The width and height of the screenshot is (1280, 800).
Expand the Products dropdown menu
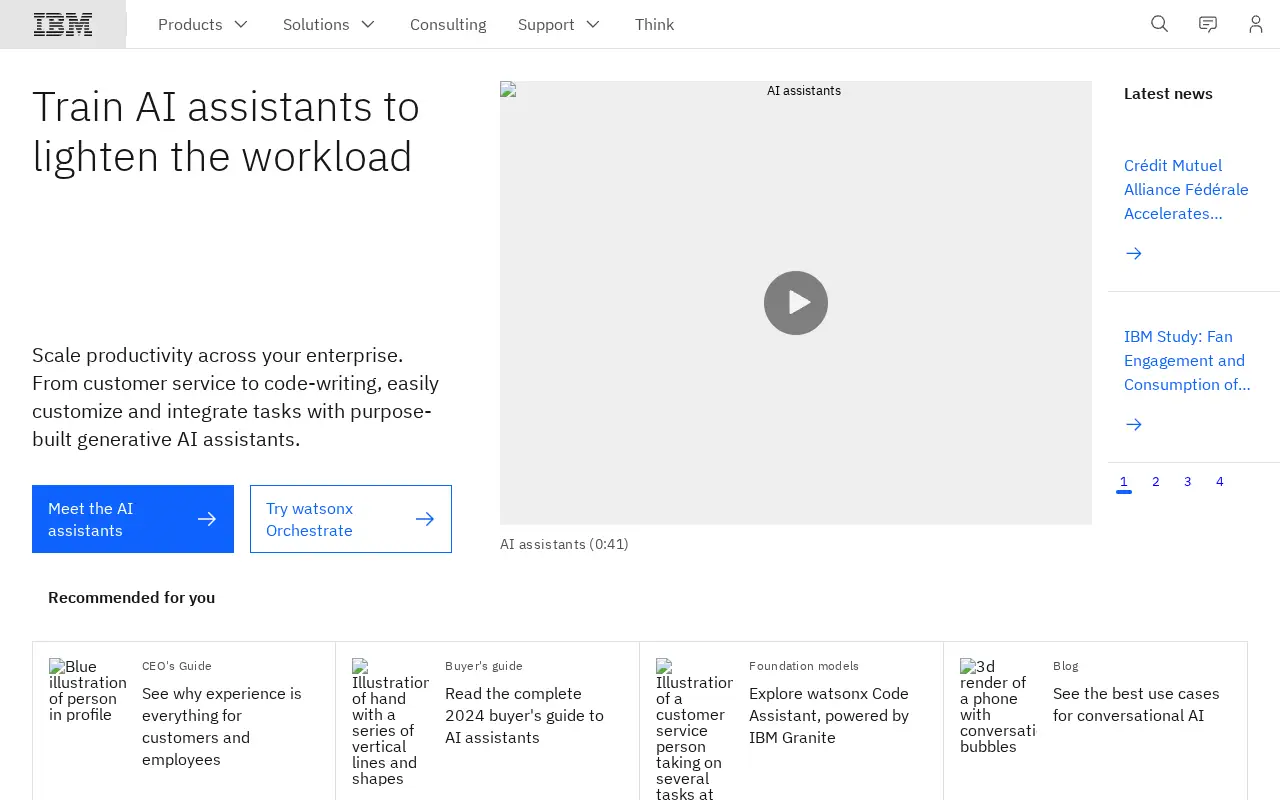point(203,24)
